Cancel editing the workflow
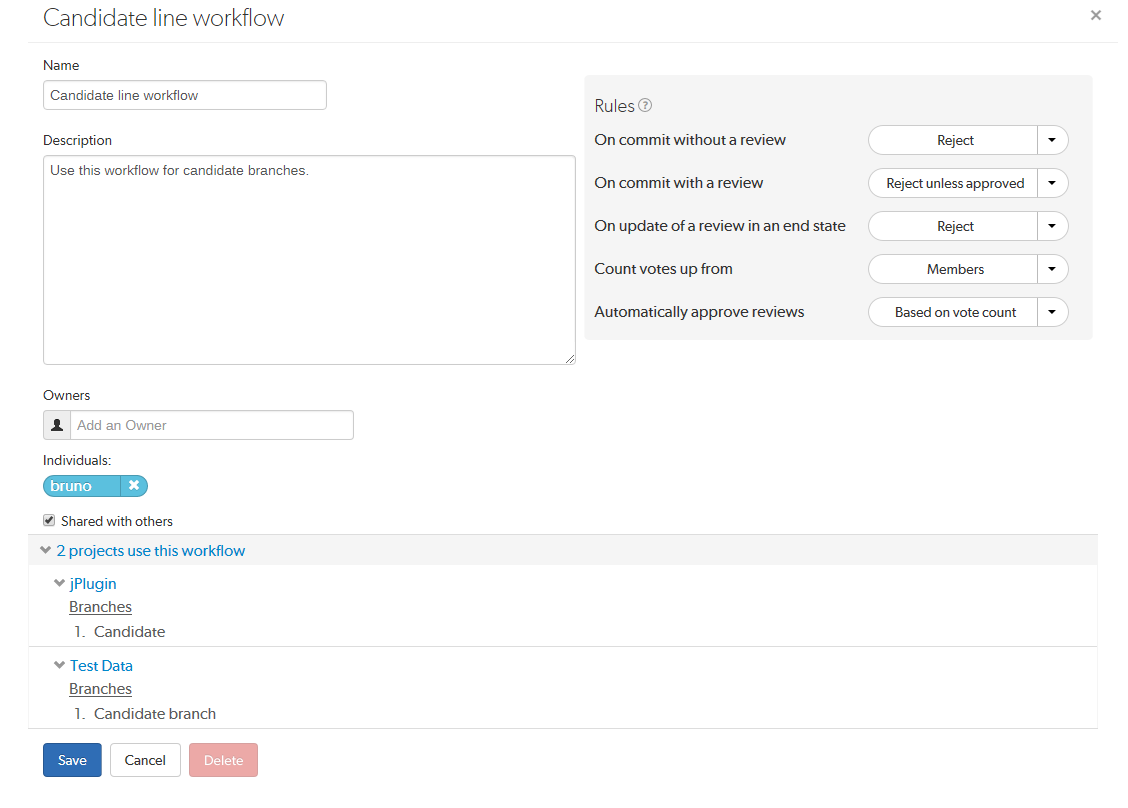This screenshot has width=1128, height=808. pos(145,760)
